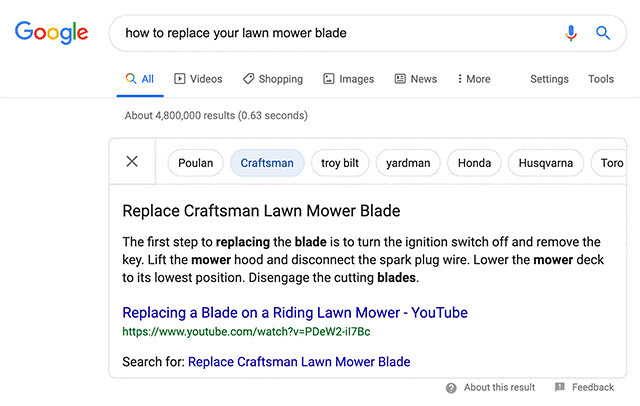Click the Feedback flag icon
Viewport: 640px width, 406px height.
(560, 388)
